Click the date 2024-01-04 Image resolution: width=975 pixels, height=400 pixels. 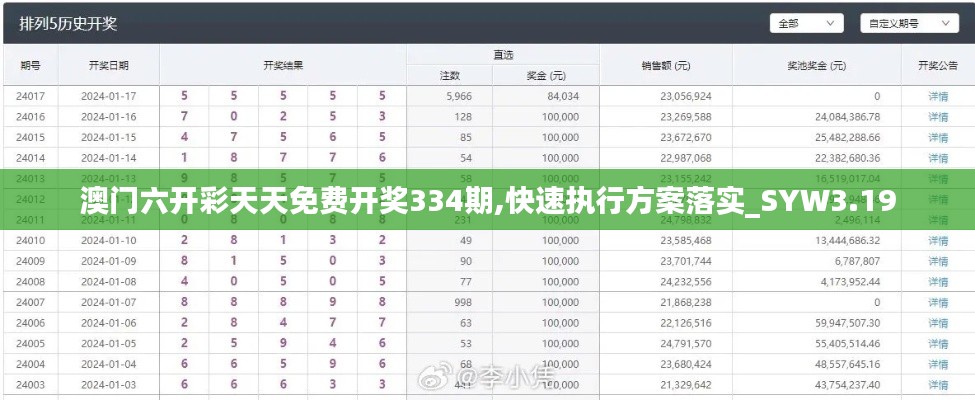[x=109, y=364]
